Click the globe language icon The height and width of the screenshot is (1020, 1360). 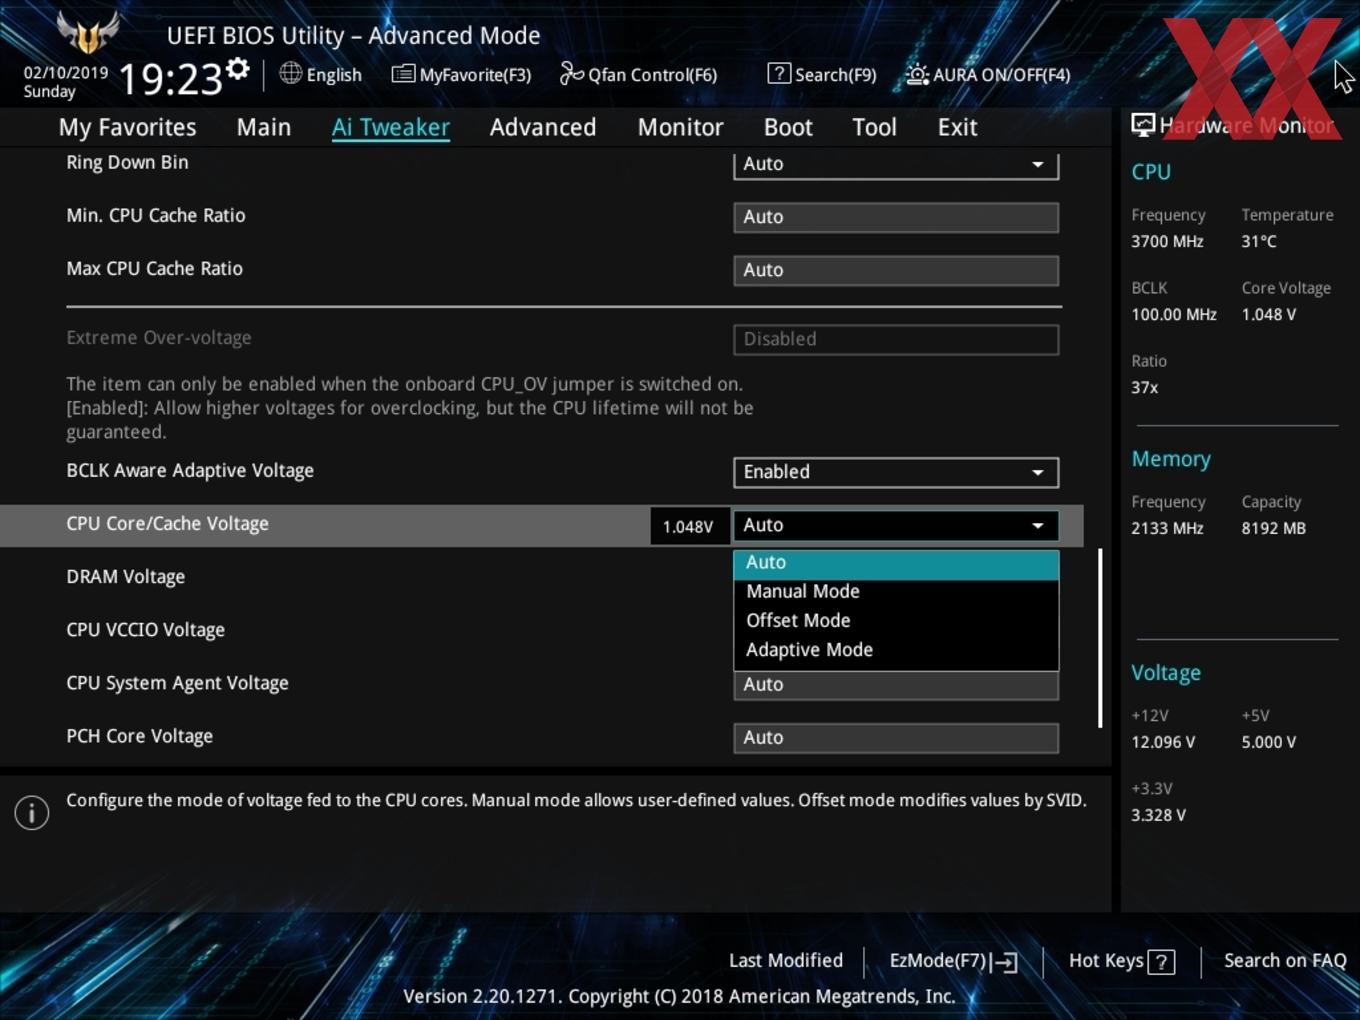[x=290, y=73]
